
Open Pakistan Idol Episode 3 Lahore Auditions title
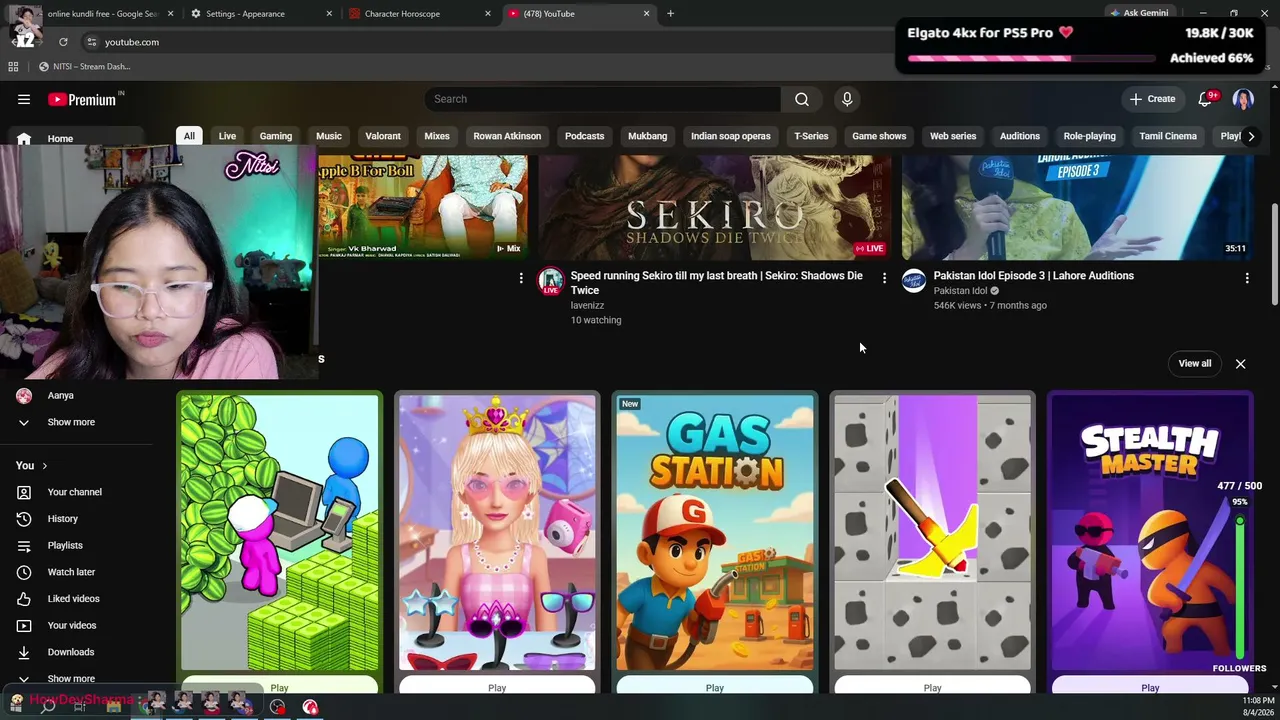[1034, 276]
